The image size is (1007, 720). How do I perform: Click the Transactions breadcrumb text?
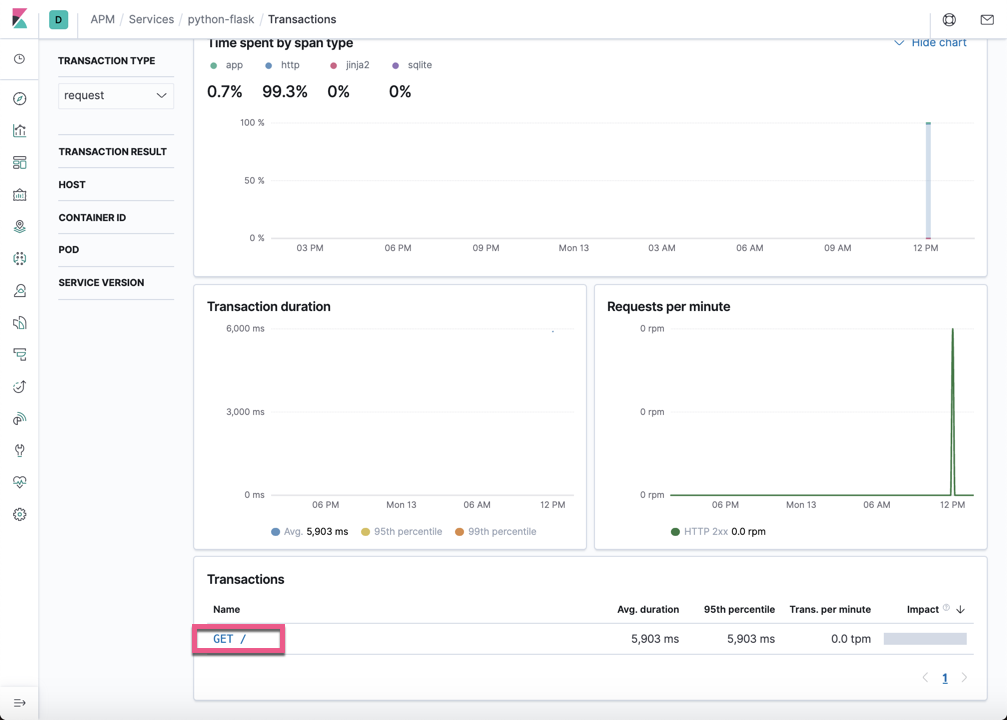[x=302, y=19]
